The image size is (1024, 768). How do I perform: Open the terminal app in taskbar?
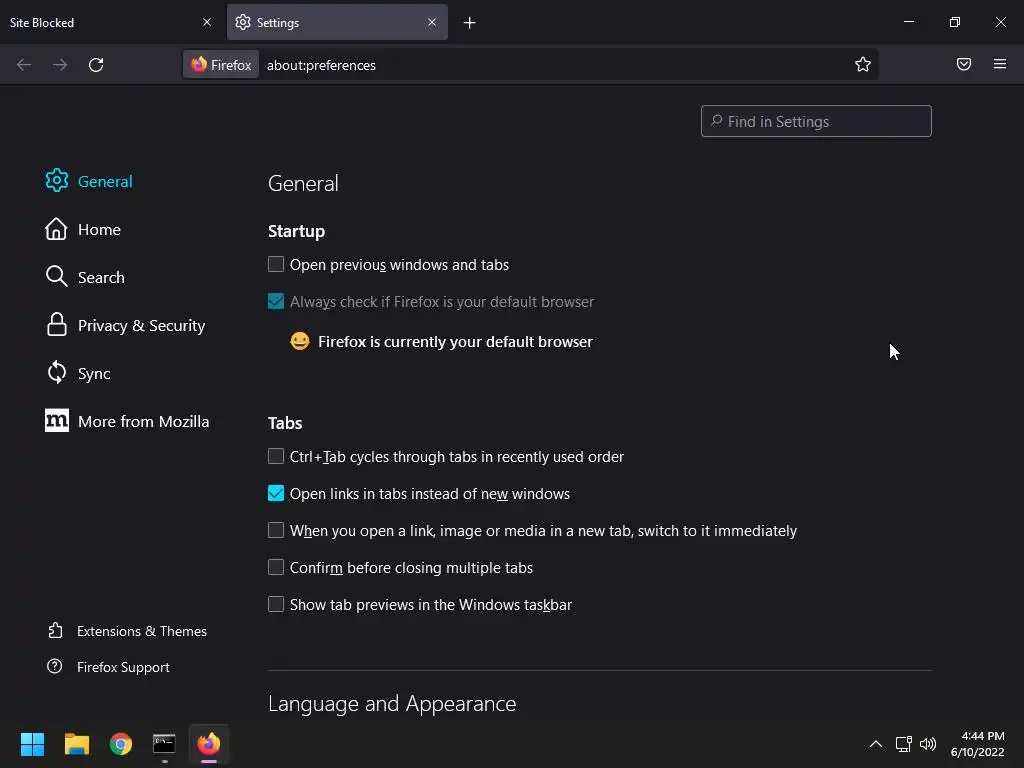pos(164,744)
